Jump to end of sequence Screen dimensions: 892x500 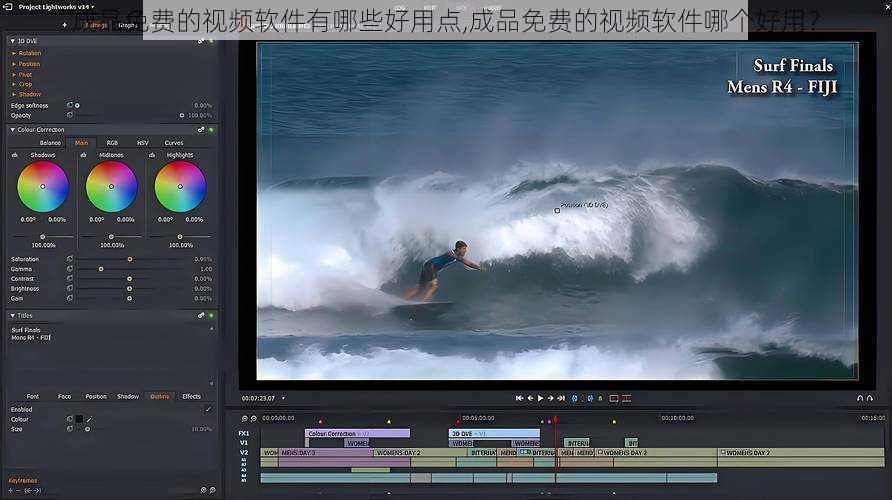[x=561, y=398]
